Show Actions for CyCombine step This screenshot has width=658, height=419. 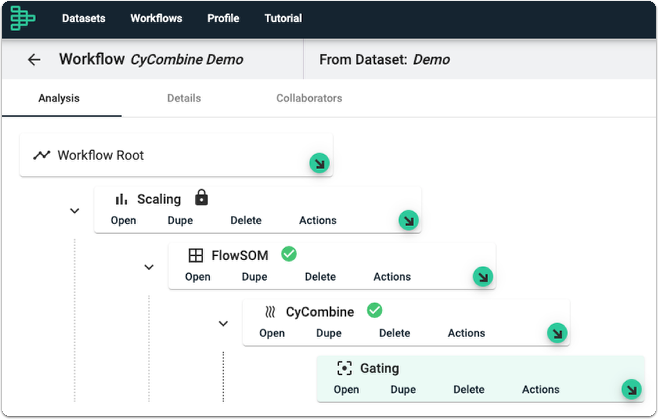466,333
